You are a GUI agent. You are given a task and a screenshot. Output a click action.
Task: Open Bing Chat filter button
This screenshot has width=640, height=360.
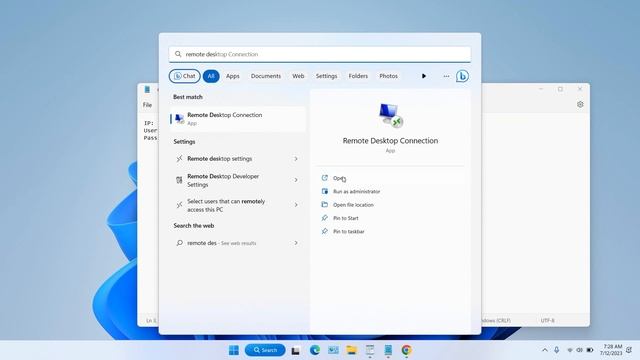(184, 76)
